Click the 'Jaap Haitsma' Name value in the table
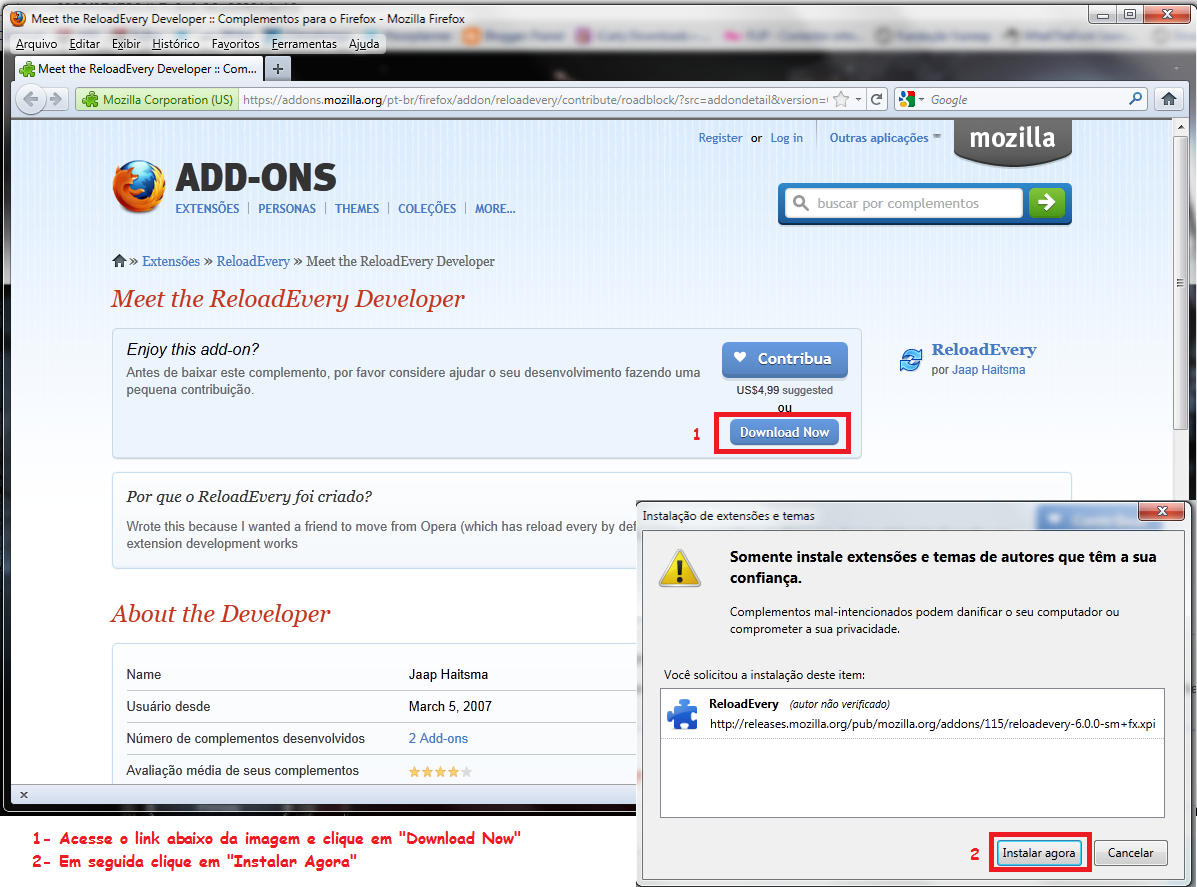1197x887 pixels. tap(448, 674)
